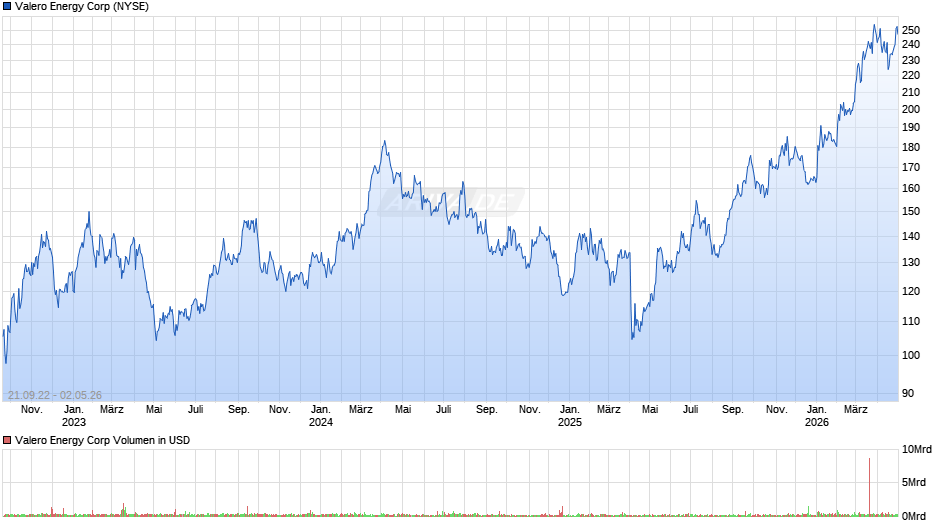
Task: Click the März label of year 2024
Action: click(361, 410)
